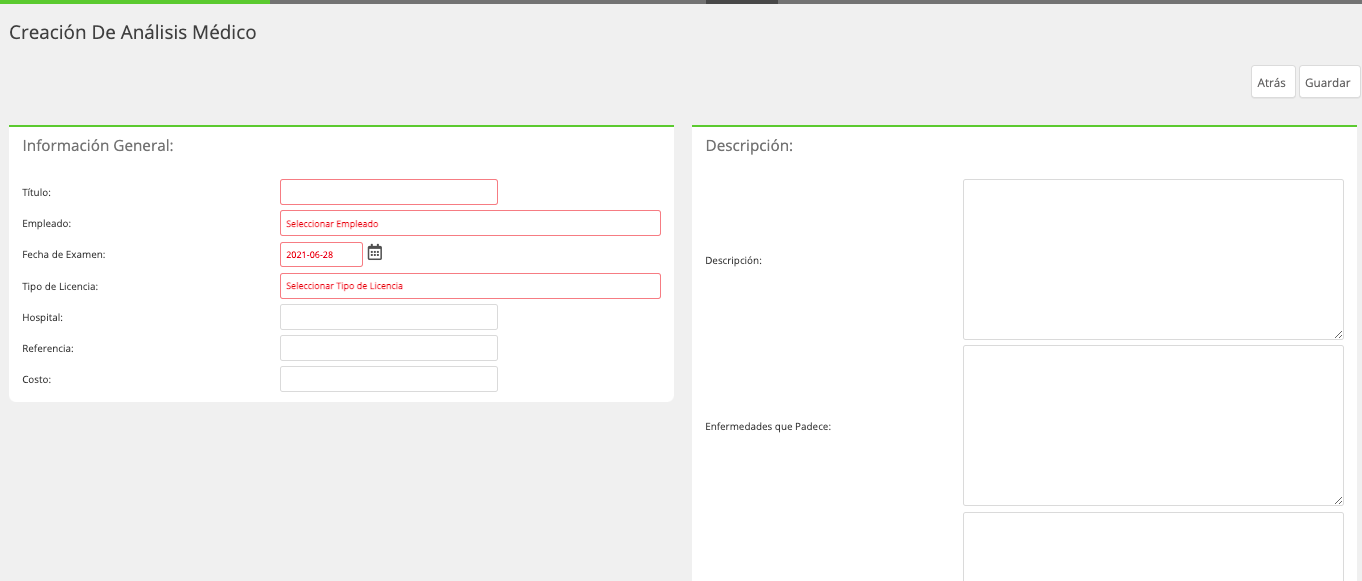Focus the Enfermedades que Padece text area
The height and width of the screenshot is (581, 1362).
pyautogui.click(x=1153, y=426)
